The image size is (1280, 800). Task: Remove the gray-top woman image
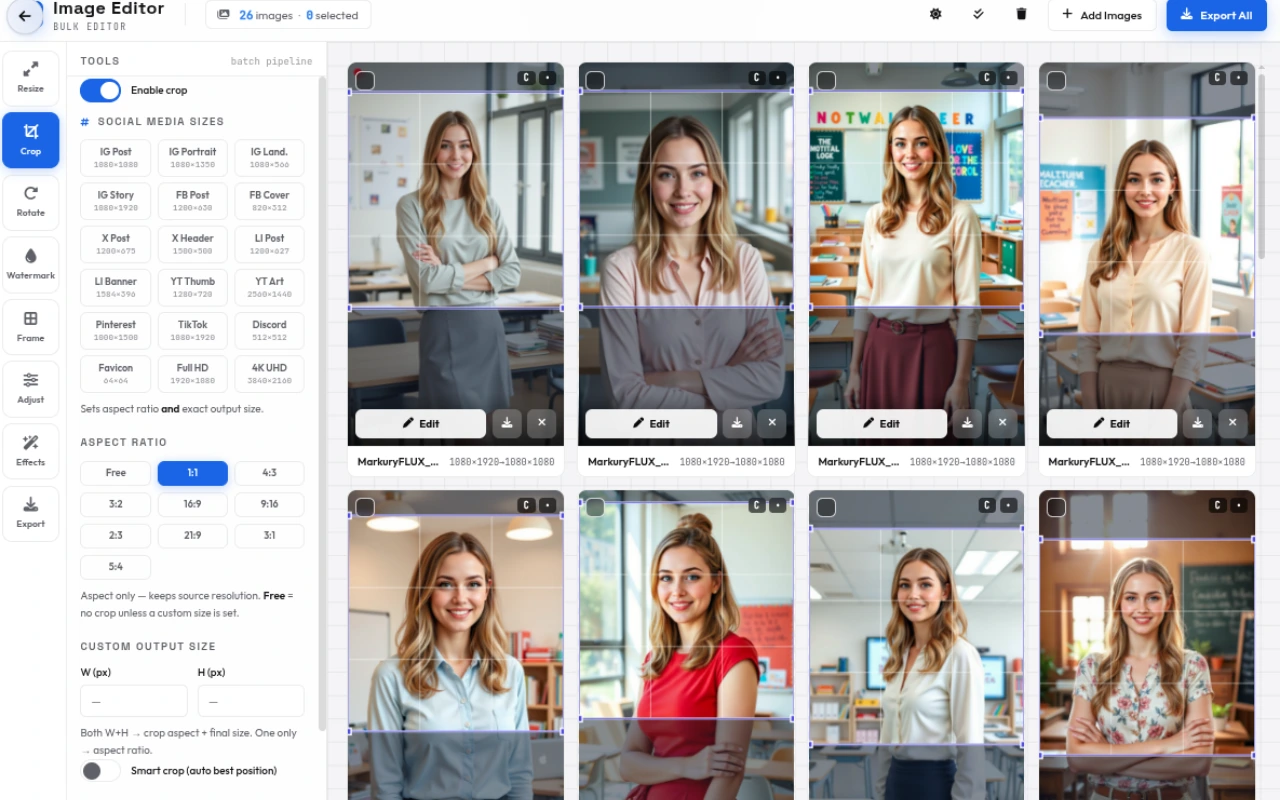tap(541, 423)
